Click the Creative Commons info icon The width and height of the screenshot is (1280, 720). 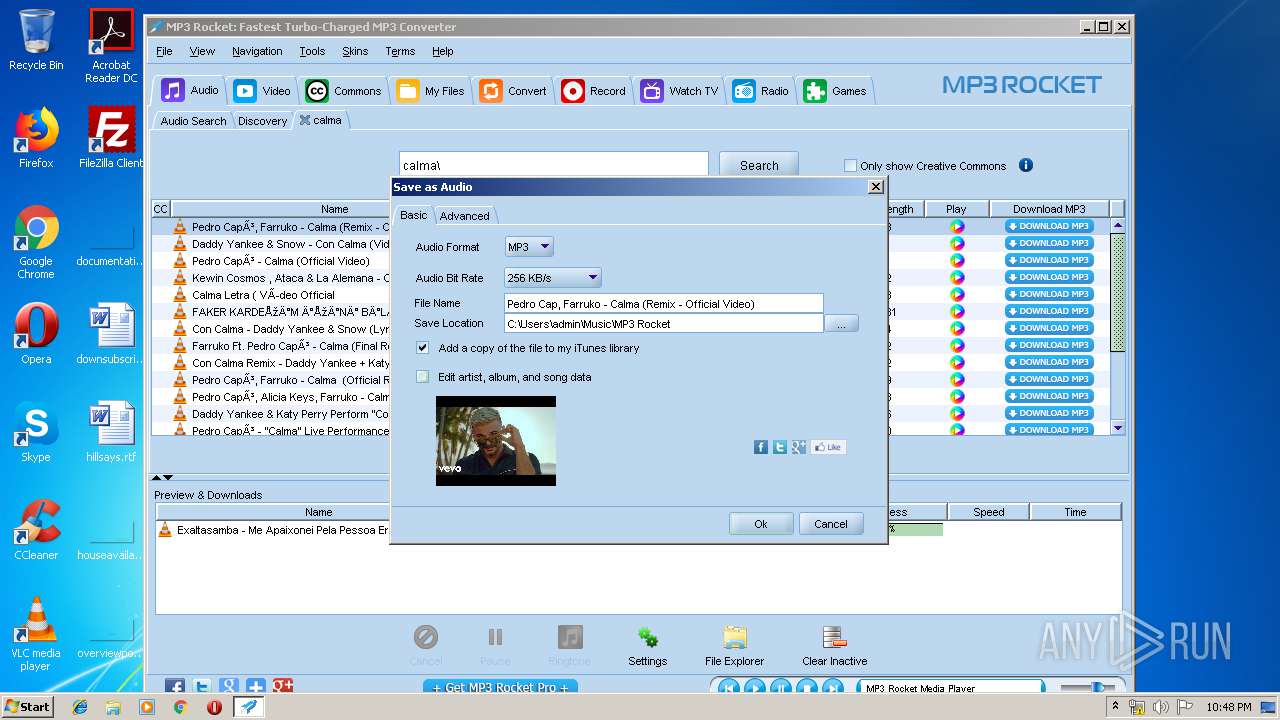click(x=1025, y=165)
